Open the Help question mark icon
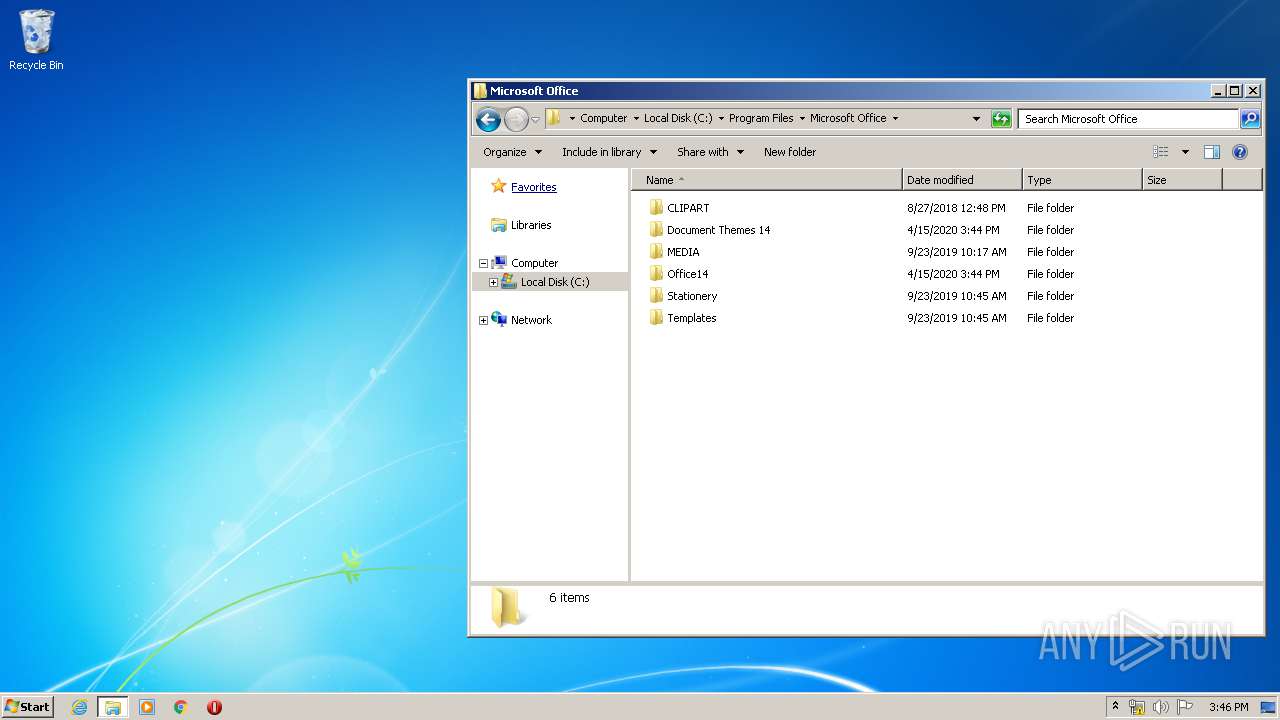Viewport: 1280px width, 720px height. click(x=1240, y=152)
